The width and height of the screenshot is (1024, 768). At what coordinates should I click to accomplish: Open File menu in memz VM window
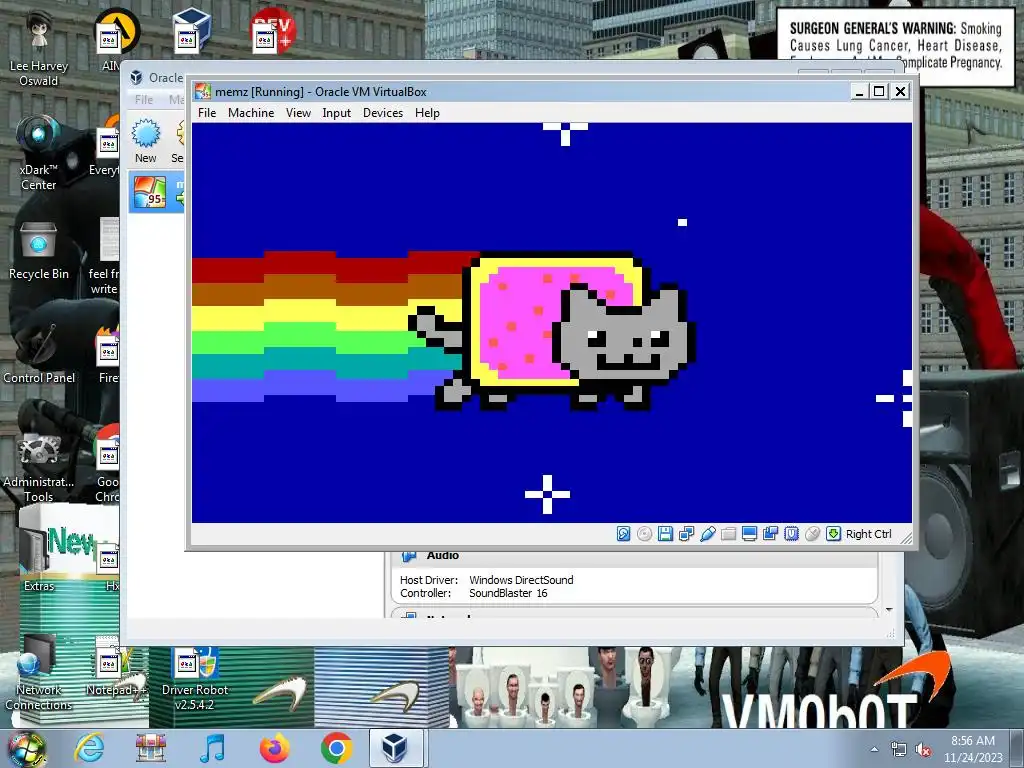point(207,113)
